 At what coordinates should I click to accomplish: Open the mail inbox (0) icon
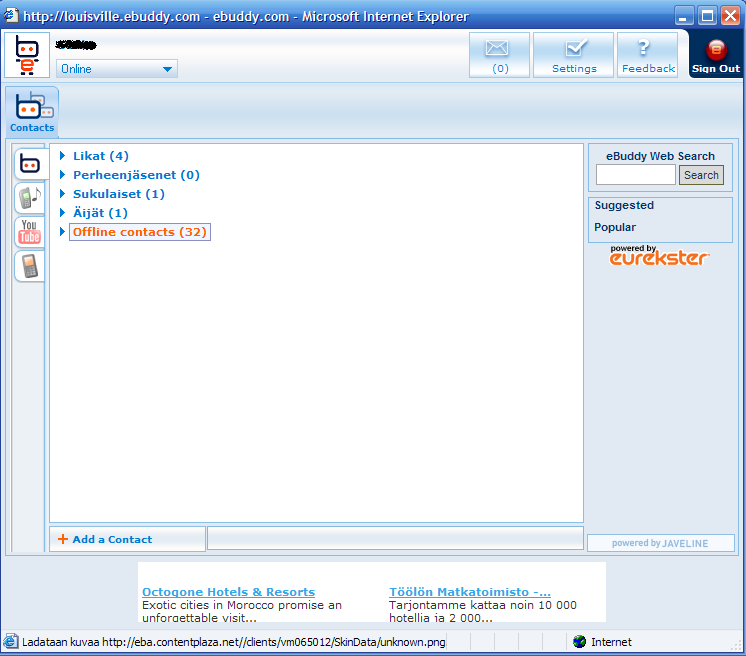[x=499, y=55]
